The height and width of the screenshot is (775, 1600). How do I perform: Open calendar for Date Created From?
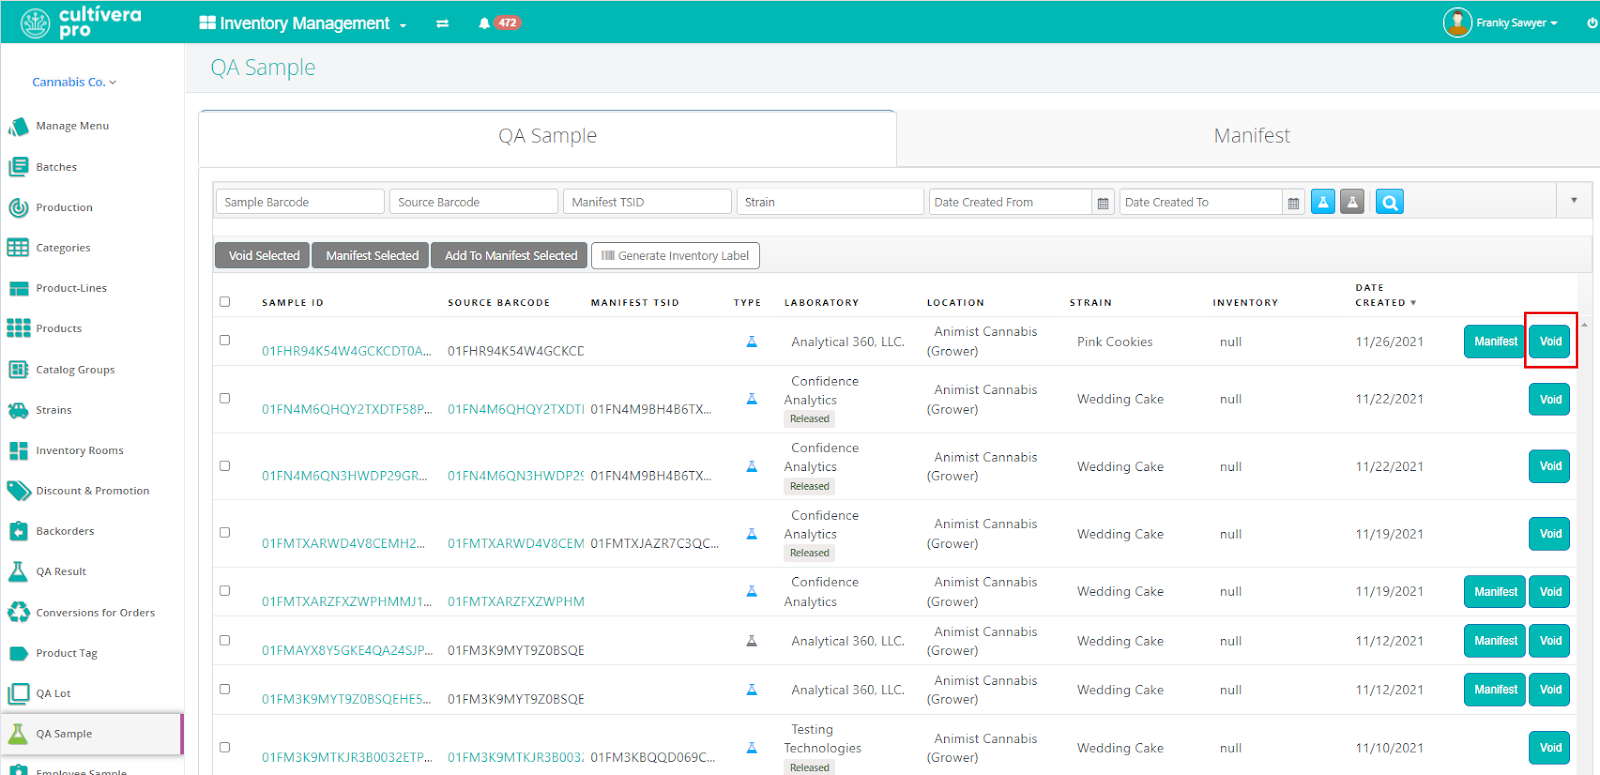1103,203
